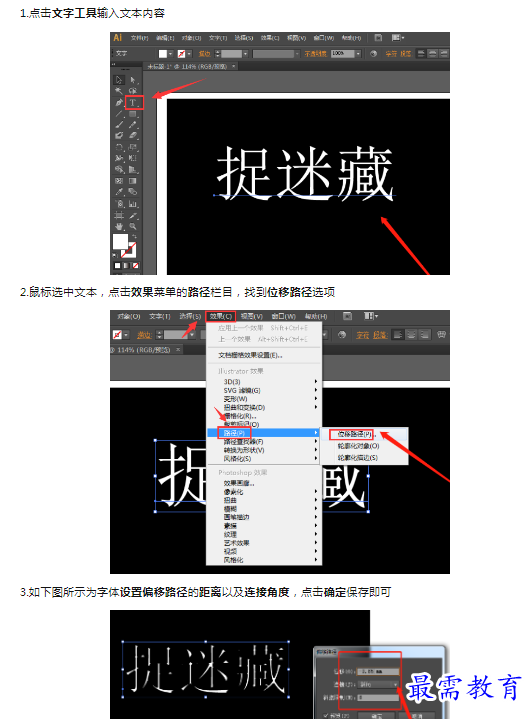530x719 pixels.
Task: Open 编辑(E) menu in first screenshot
Action: click(165, 38)
